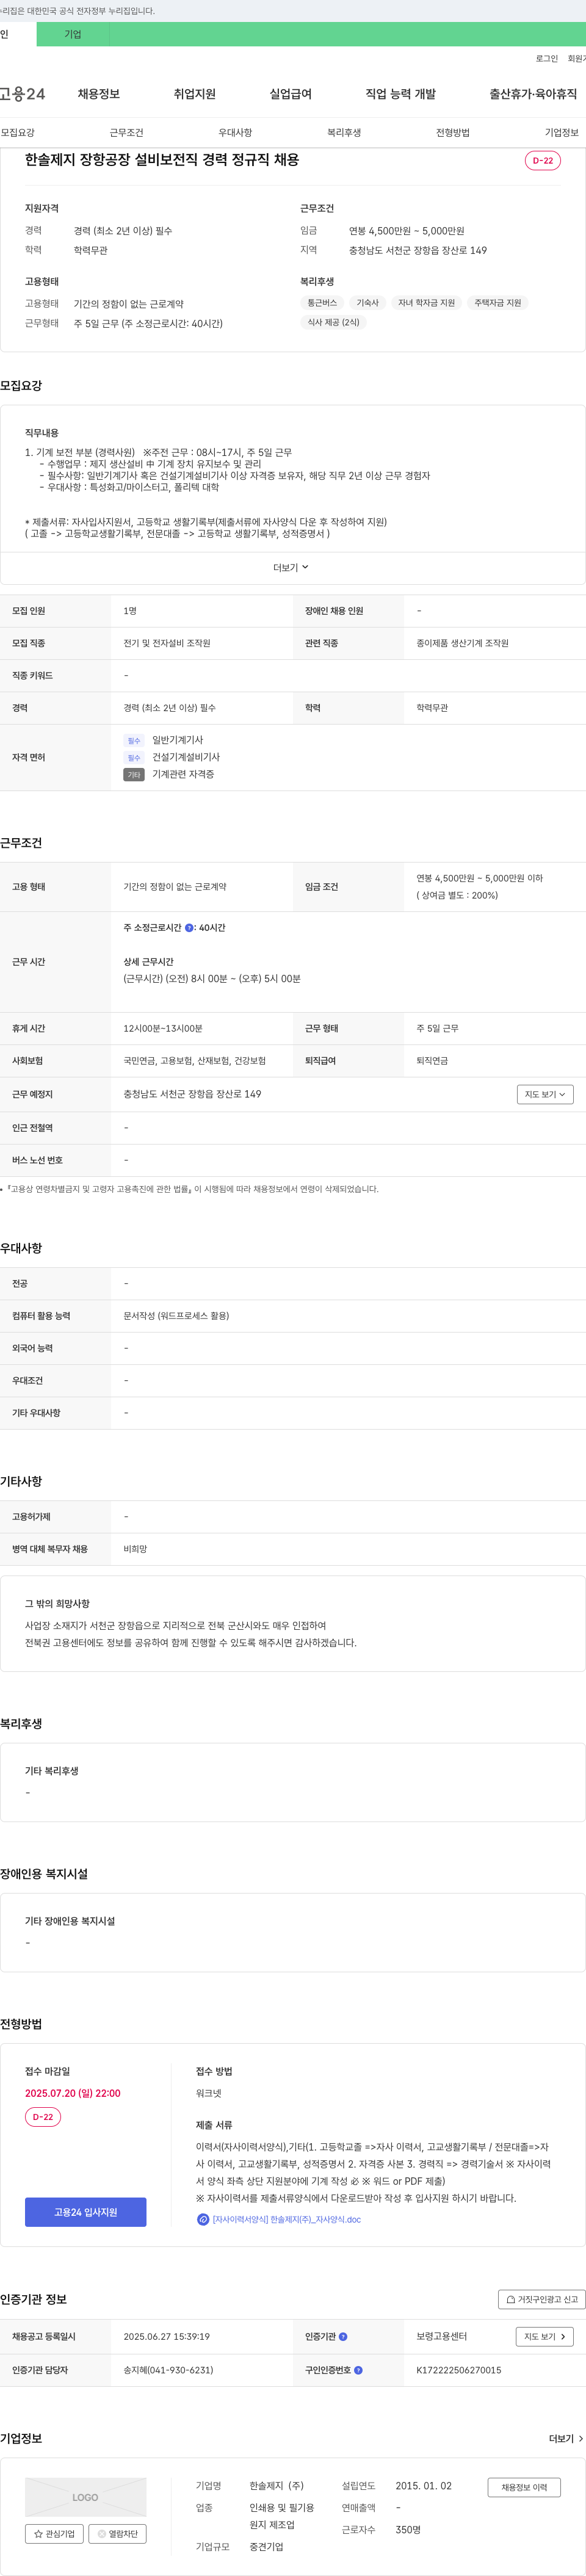Add company to 관심기업 favorites
586x2576 pixels.
54,2533
